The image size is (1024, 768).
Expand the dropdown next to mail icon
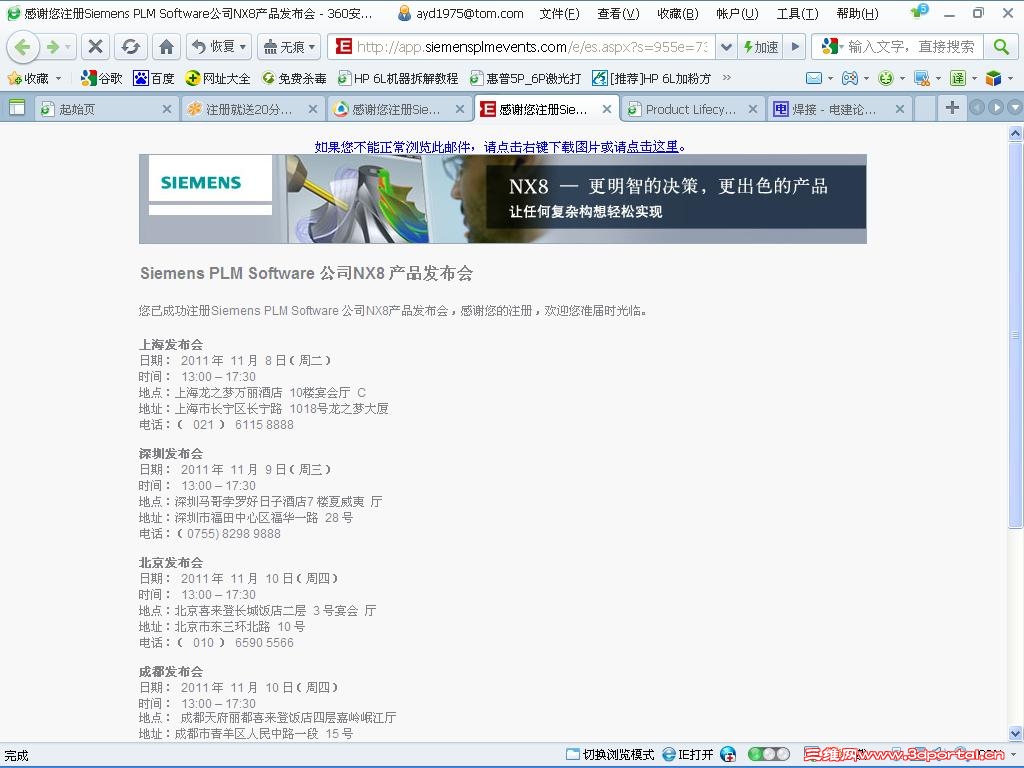pos(830,78)
